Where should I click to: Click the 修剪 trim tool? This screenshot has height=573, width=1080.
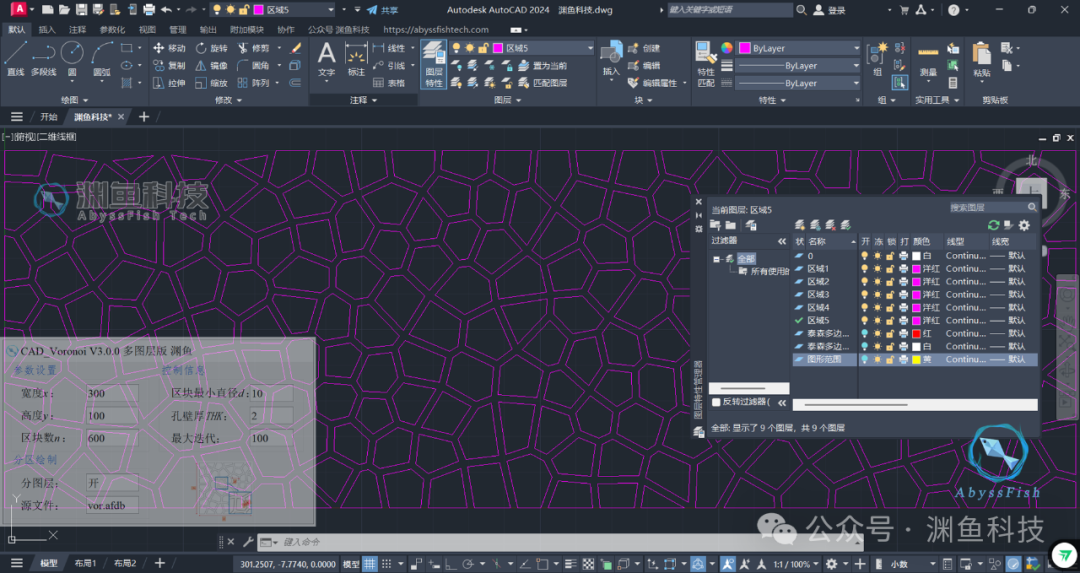click(x=253, y=48)
